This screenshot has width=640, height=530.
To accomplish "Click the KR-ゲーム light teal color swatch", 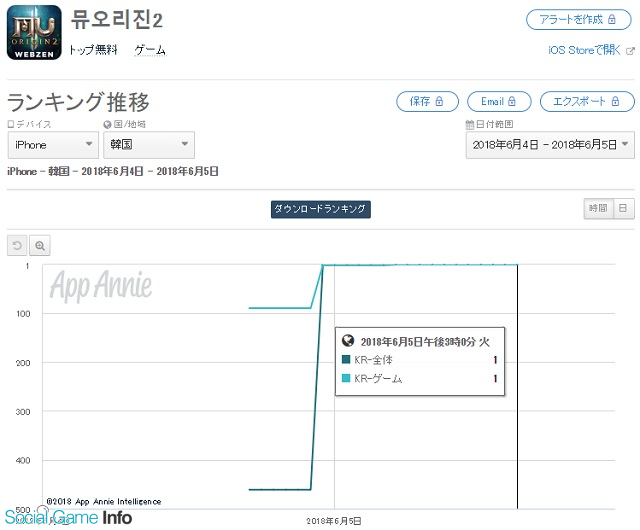I will tap(346, 378).
